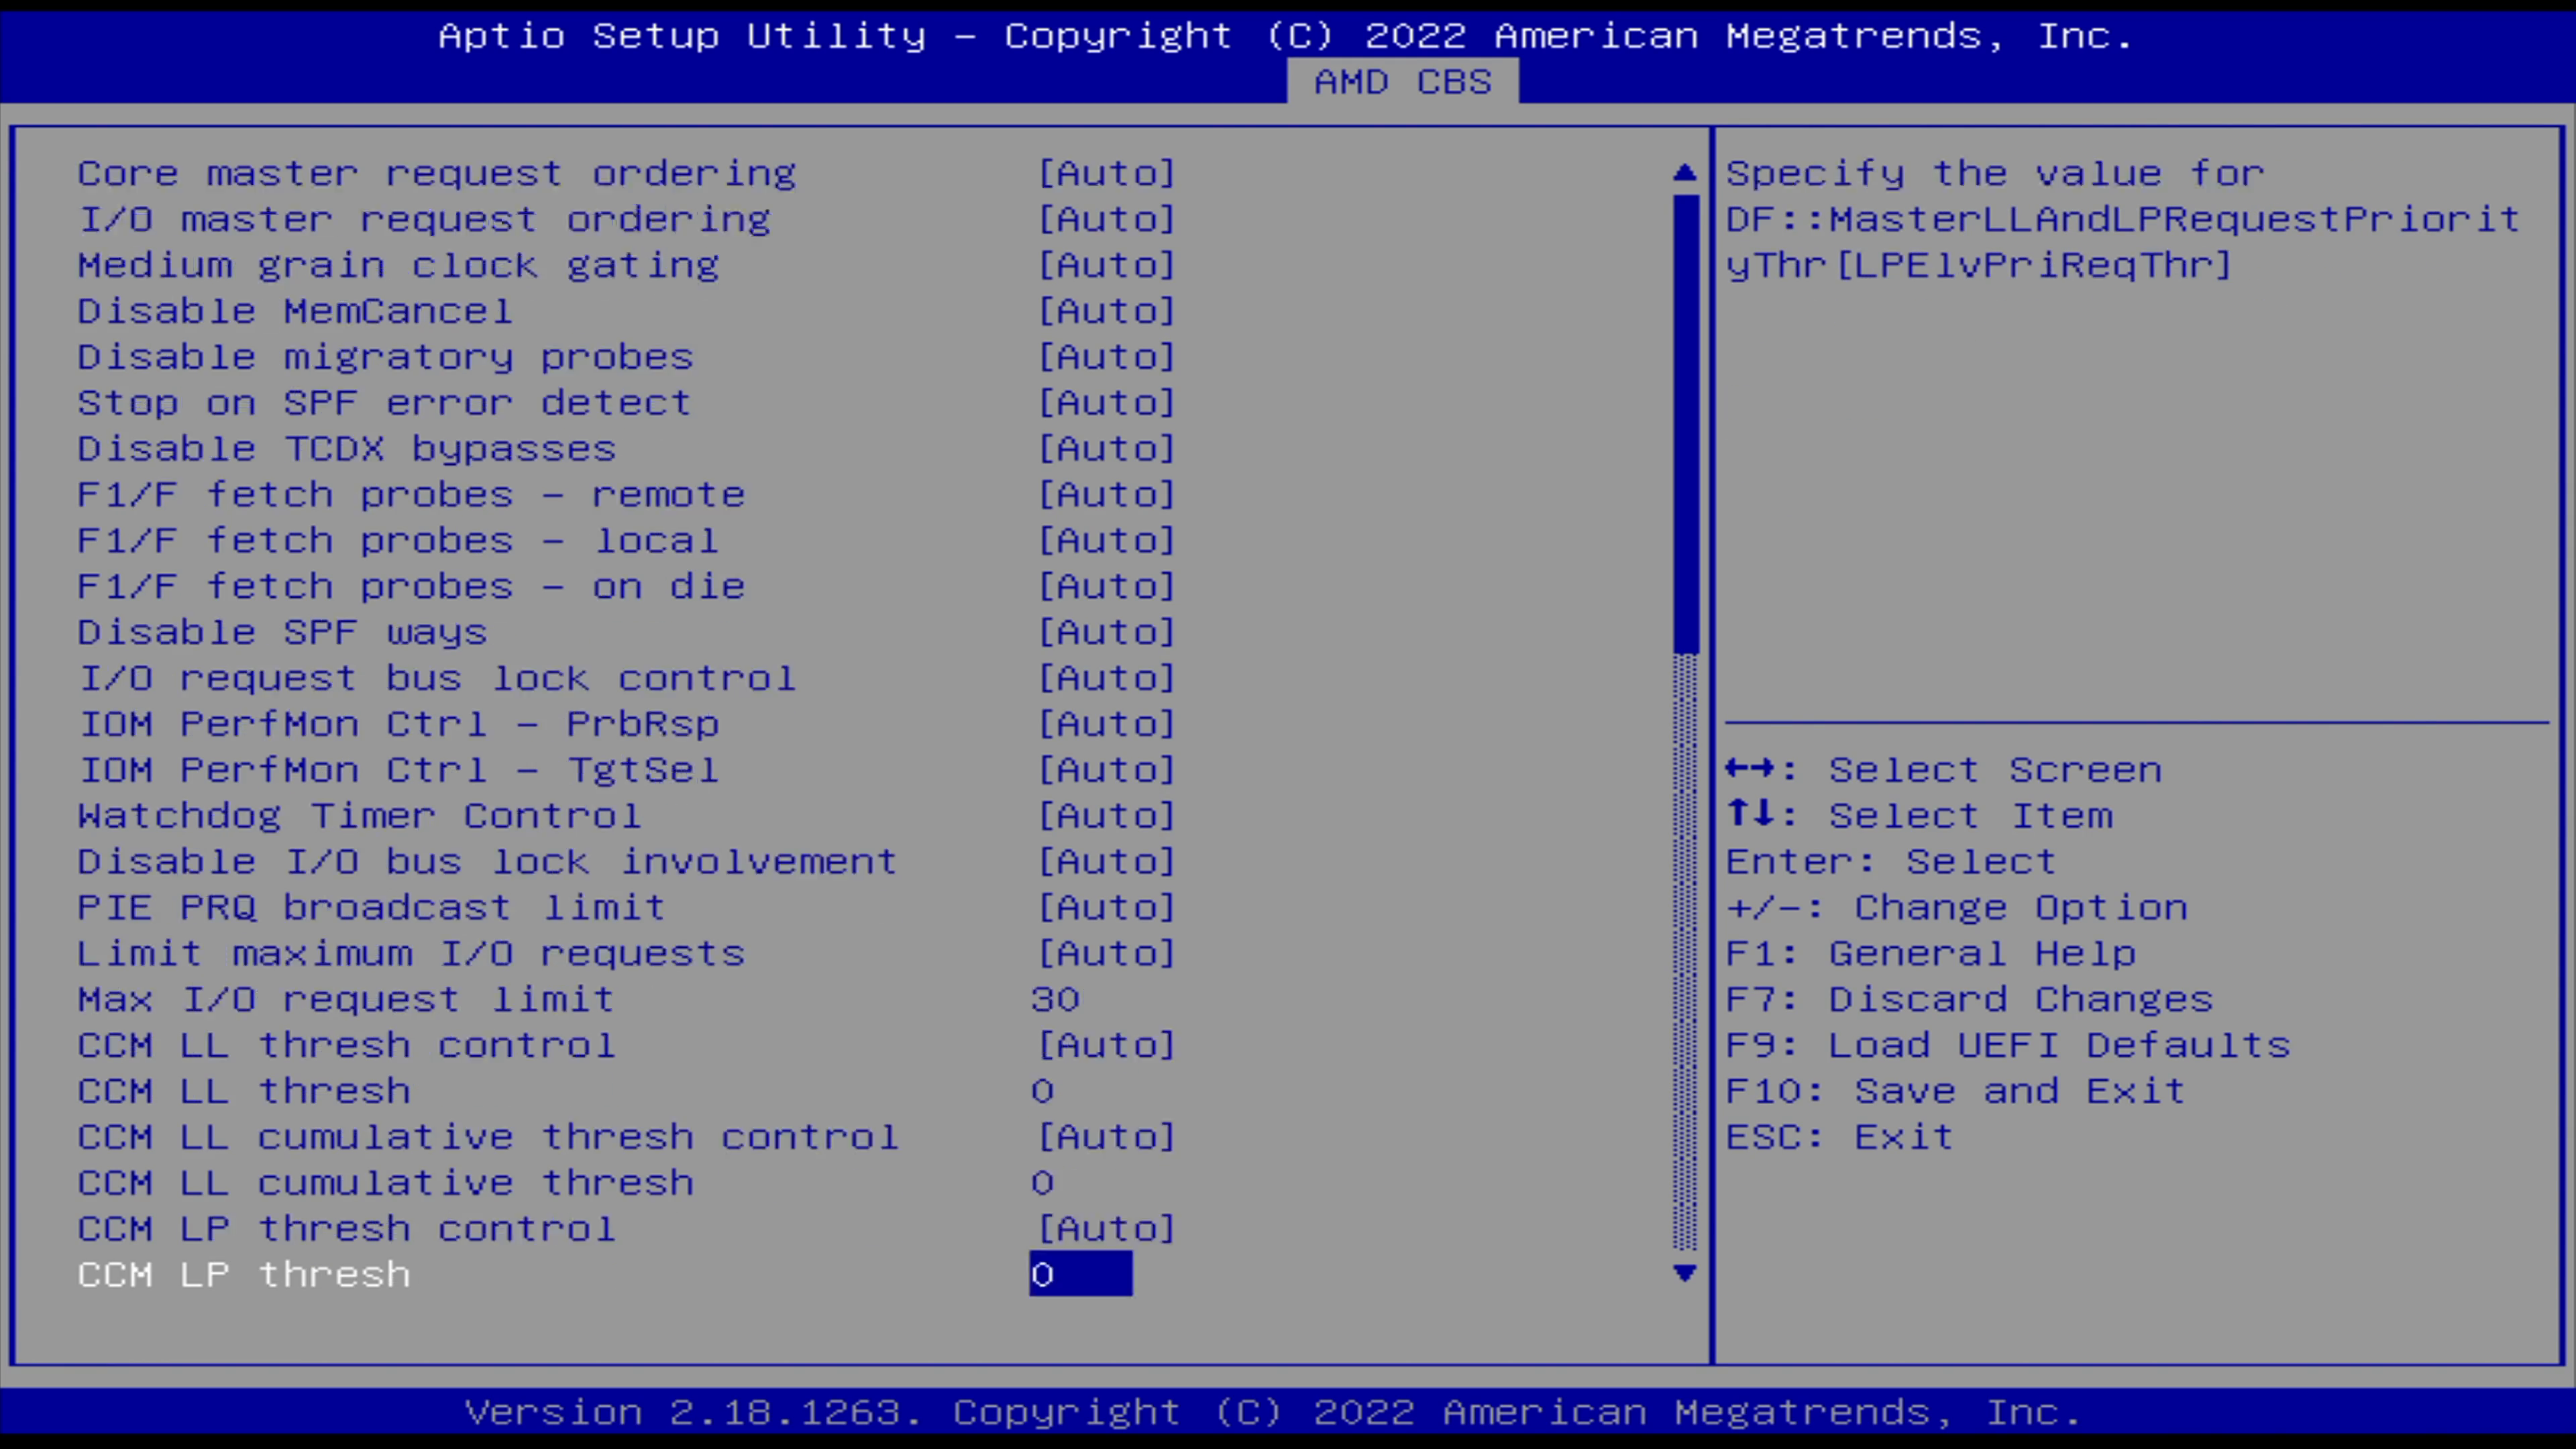Pick the F1/F fetch probes remote value
Viewport: 2576px width, 1449px height.
point(1106,495)
